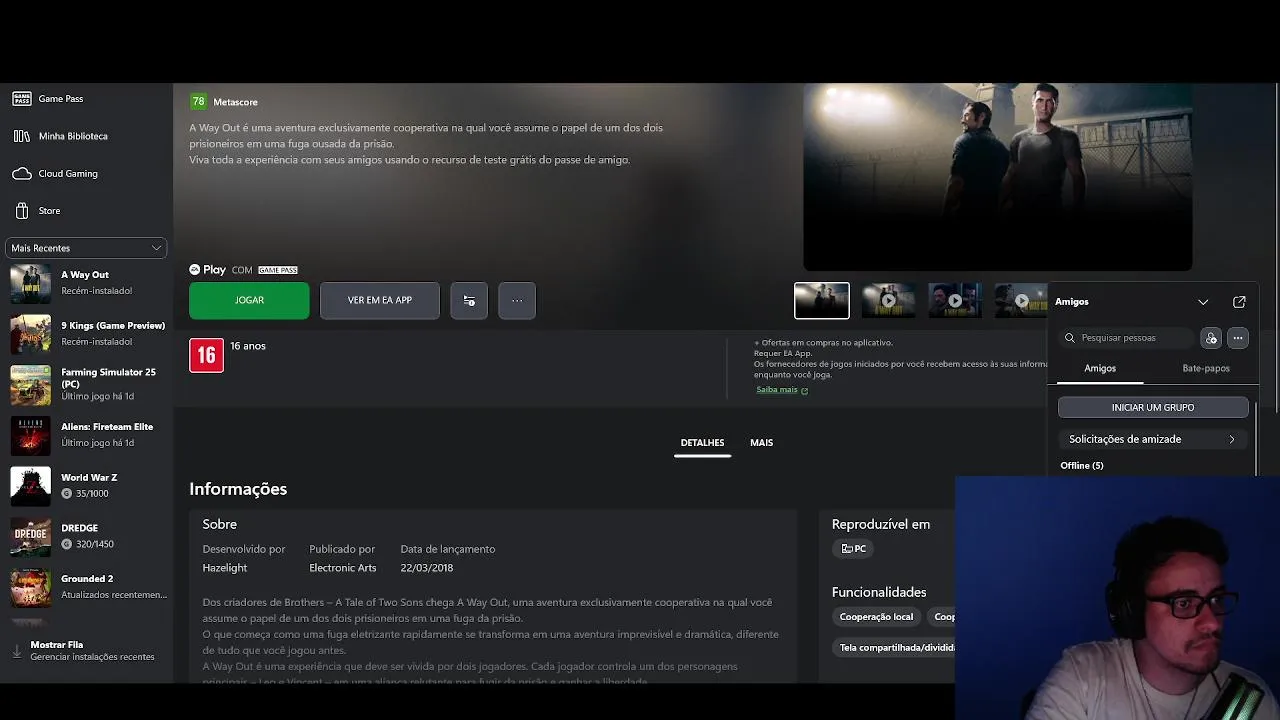This screenshot has width=1280, height=720.
Task: Click INICIAR UM GRUPO button
Action: click(1153, 408)
